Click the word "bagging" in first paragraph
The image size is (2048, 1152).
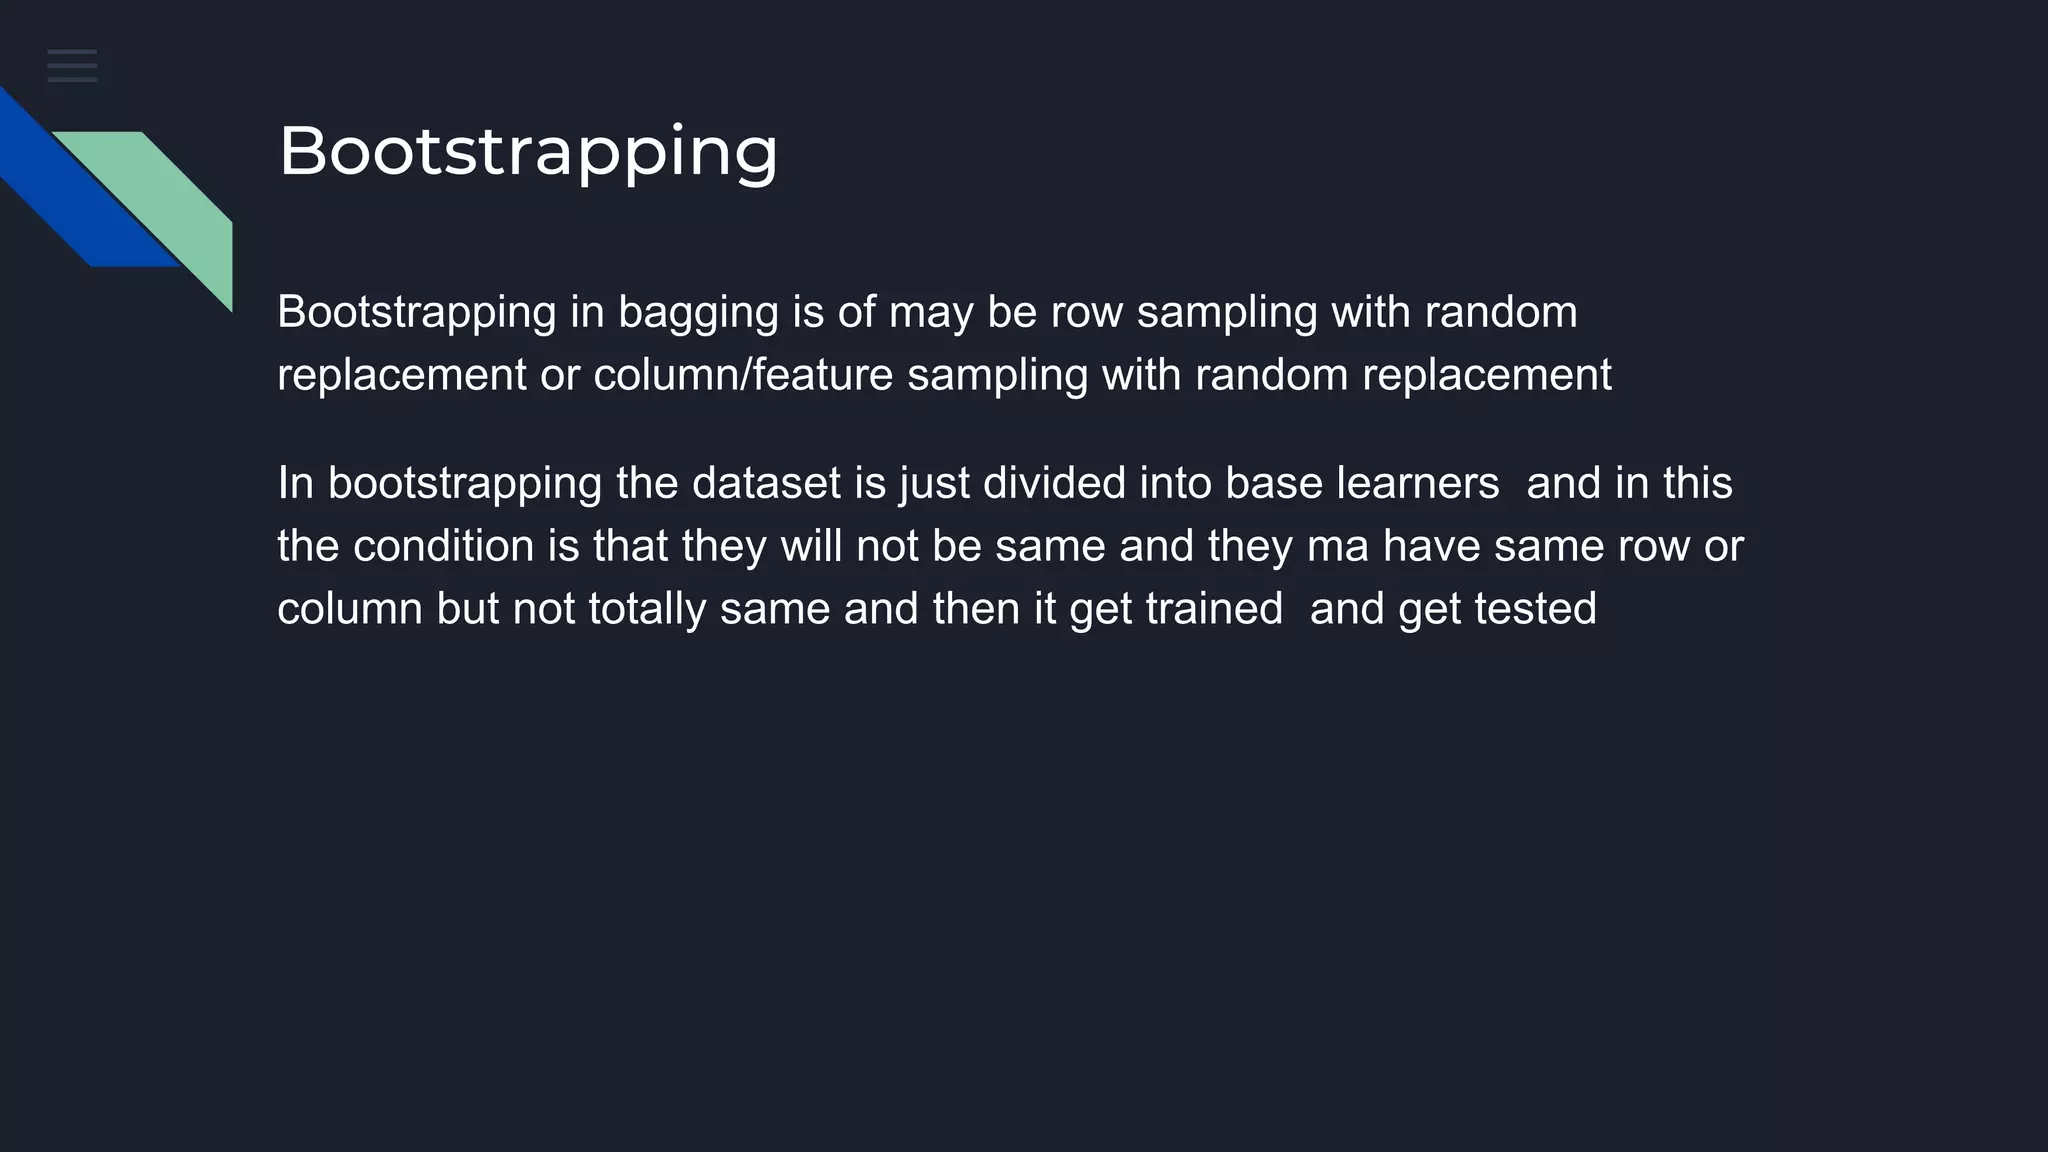pyautogui.click(x=698, y=312)
